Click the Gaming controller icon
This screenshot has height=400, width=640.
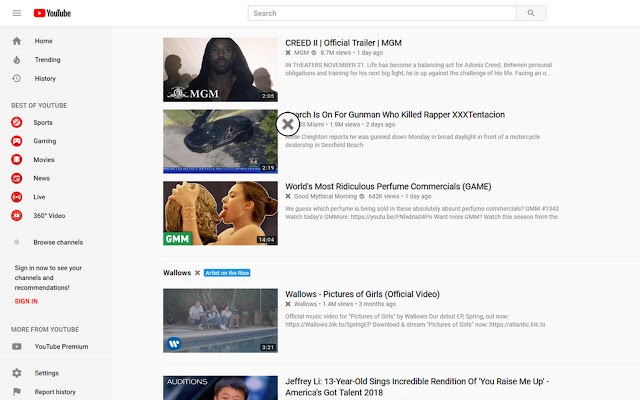(17, 141)
